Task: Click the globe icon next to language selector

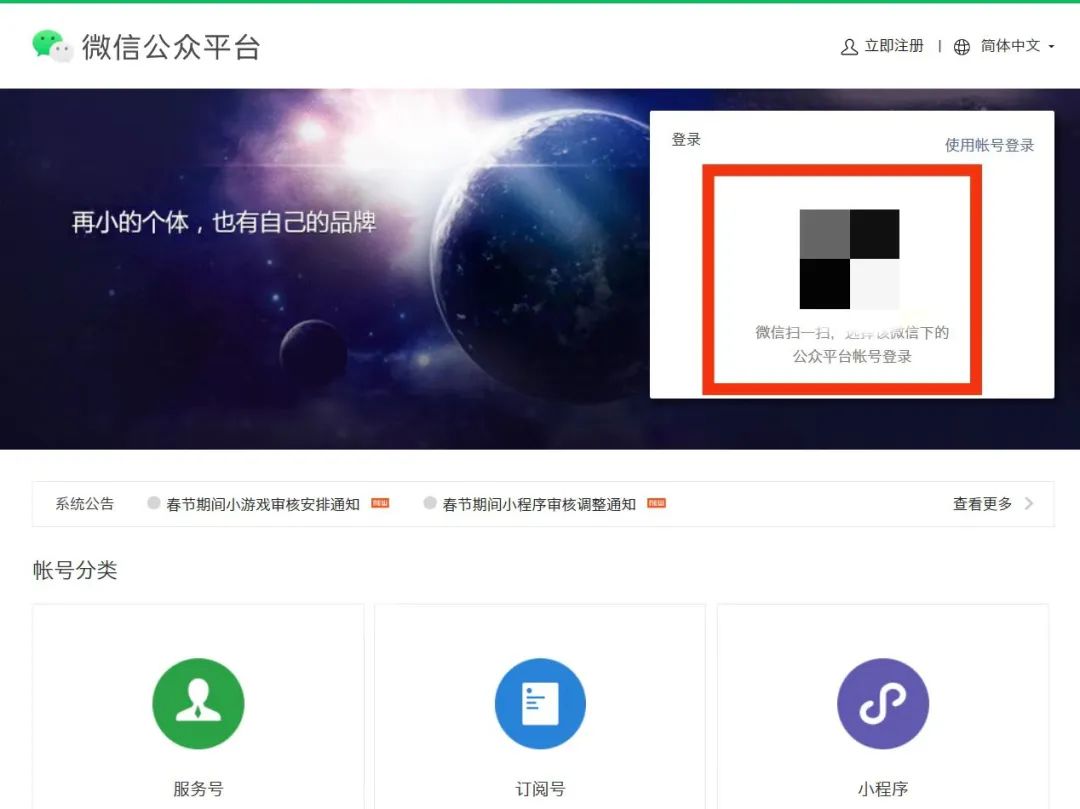Action: 961,46
